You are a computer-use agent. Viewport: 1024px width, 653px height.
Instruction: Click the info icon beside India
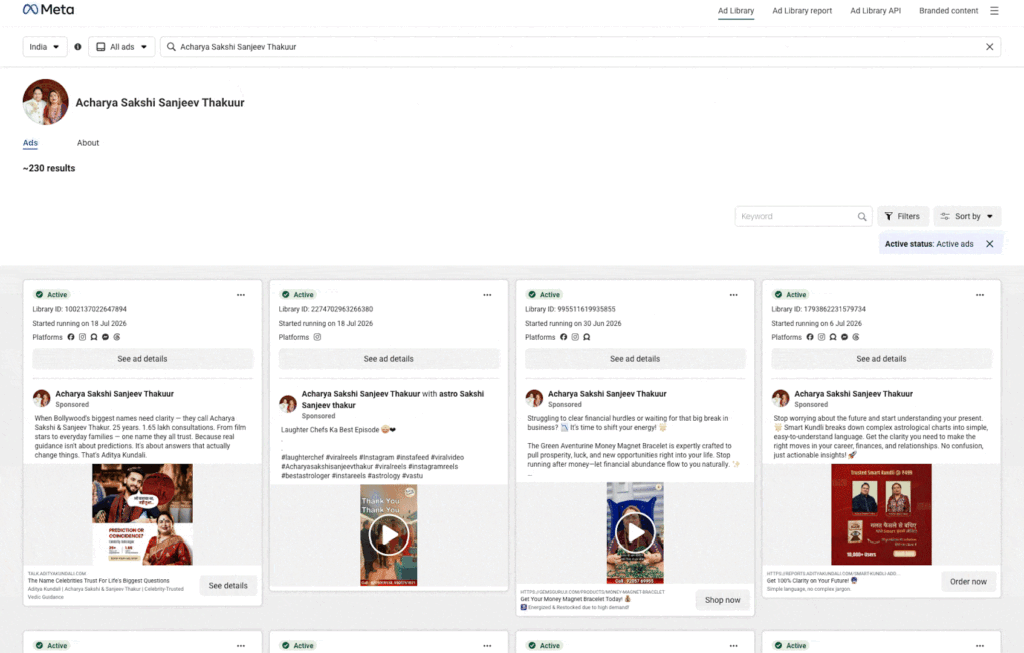click(x=78, y=47)
